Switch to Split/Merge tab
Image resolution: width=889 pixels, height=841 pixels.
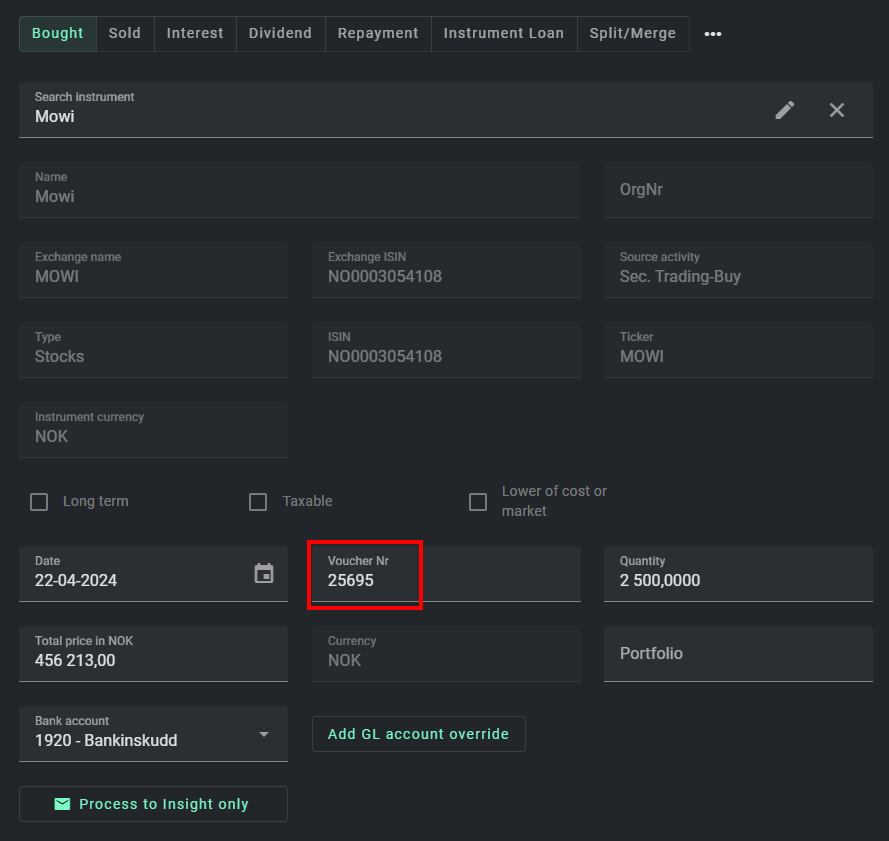(x=632, y=34)
